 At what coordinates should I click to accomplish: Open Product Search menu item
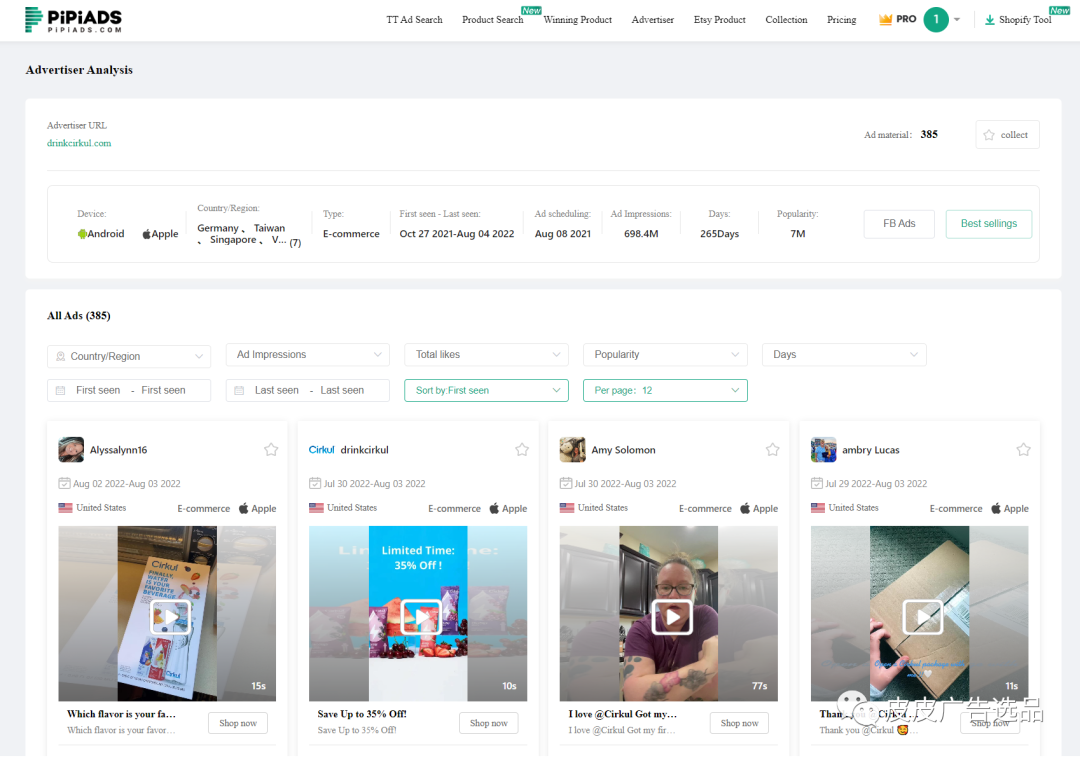point(492,20)
